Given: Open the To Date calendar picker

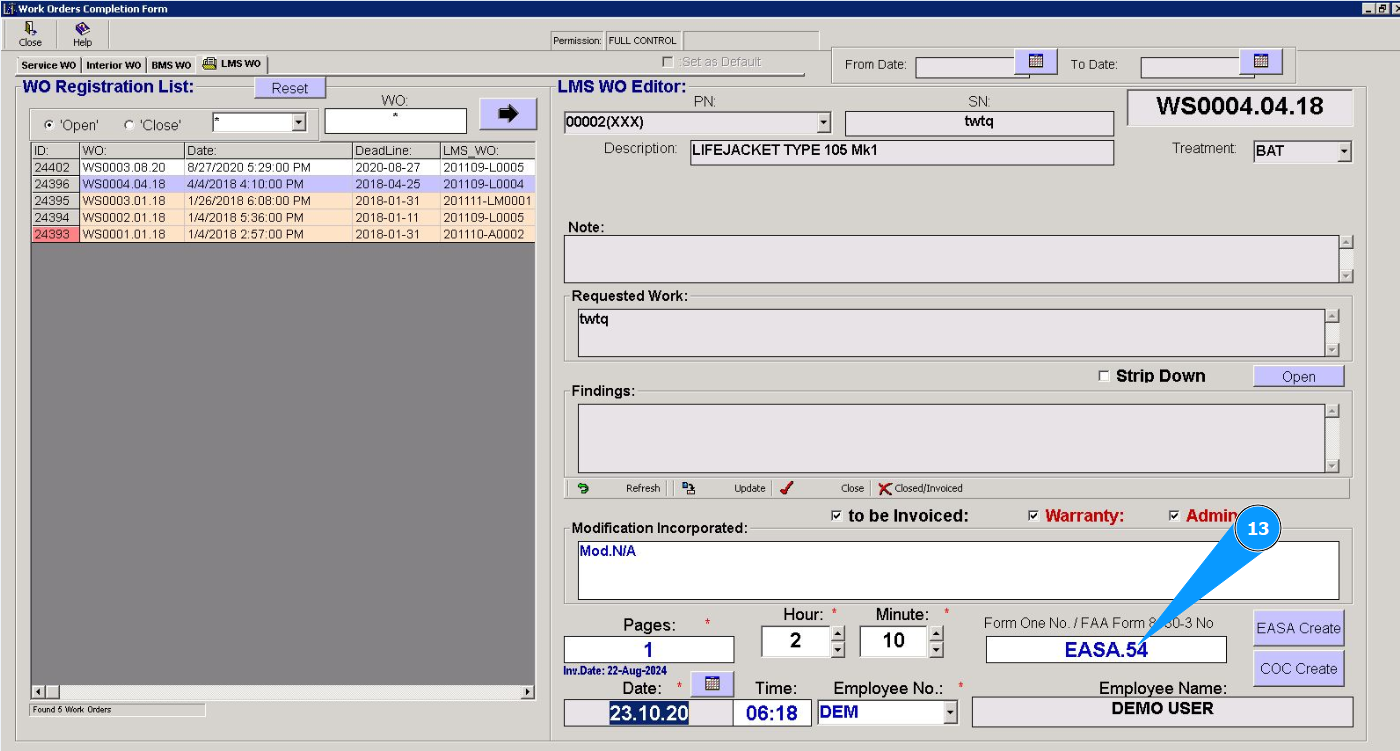Looking at the screenshot, I should [x=1261, y=62].
